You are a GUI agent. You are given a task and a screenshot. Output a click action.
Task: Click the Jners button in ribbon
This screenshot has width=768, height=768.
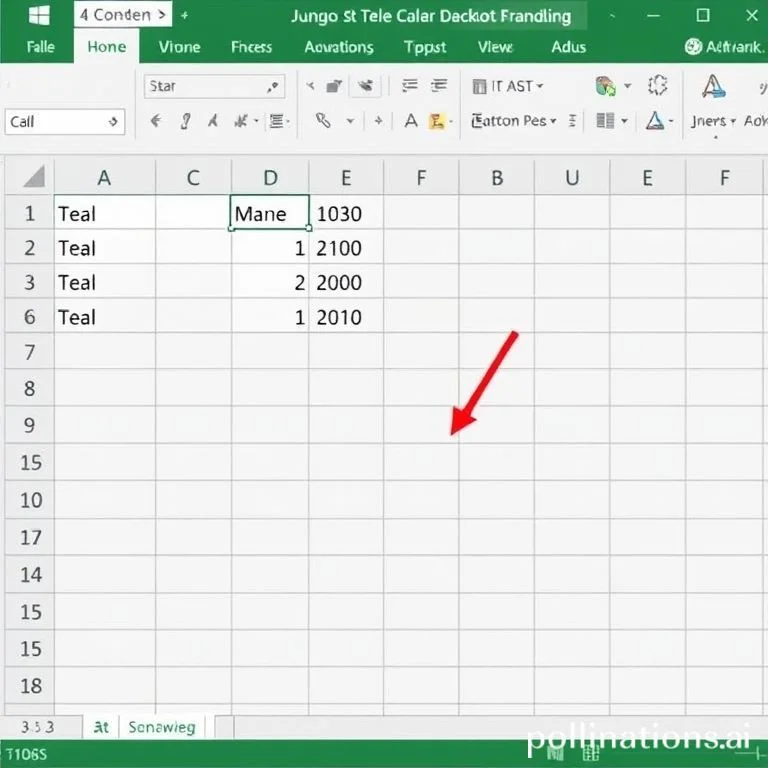[709, 121]
